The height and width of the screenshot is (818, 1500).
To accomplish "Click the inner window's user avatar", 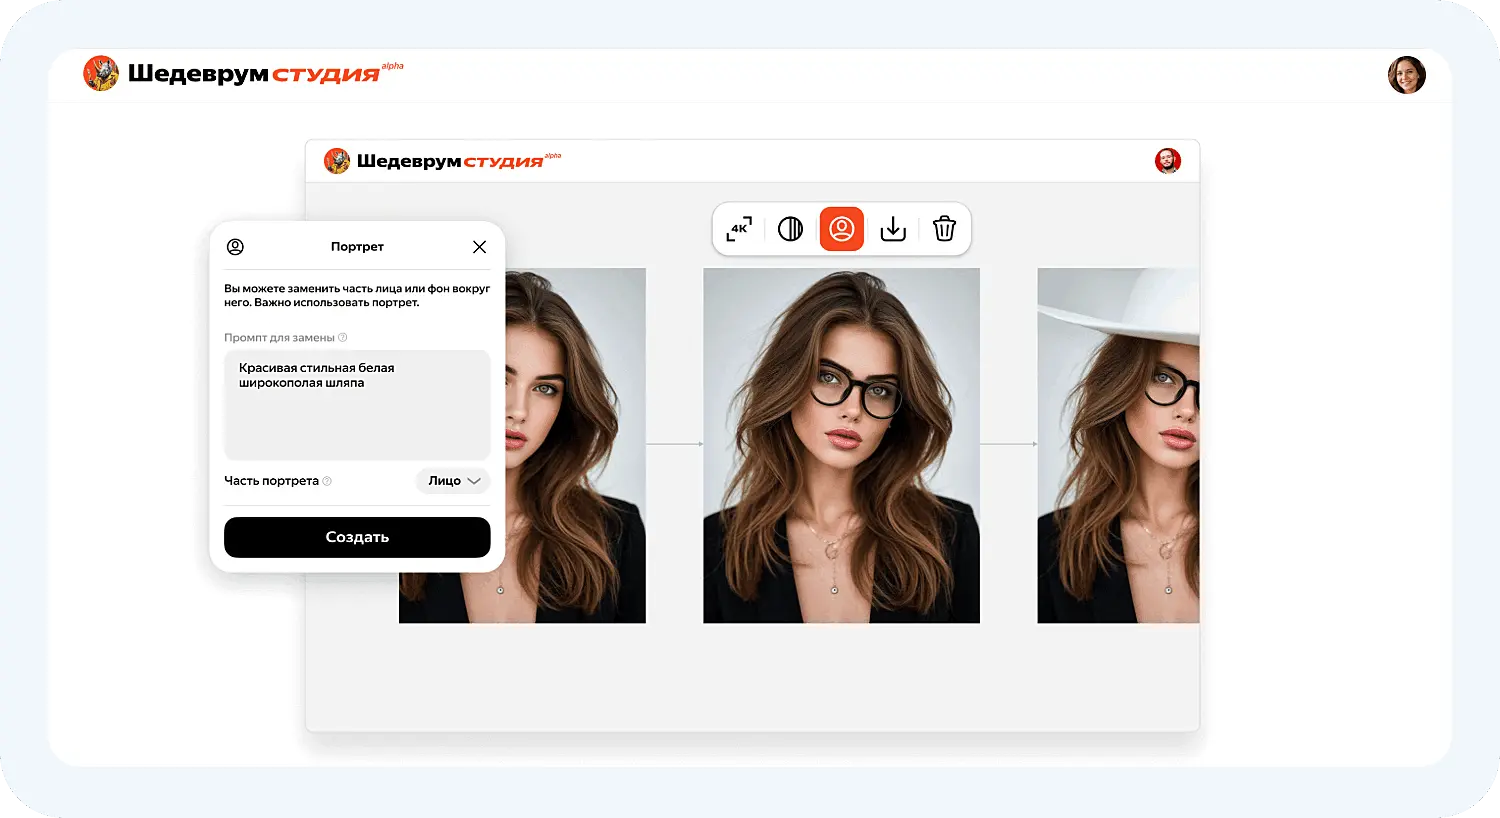I will coord(1168,161).
